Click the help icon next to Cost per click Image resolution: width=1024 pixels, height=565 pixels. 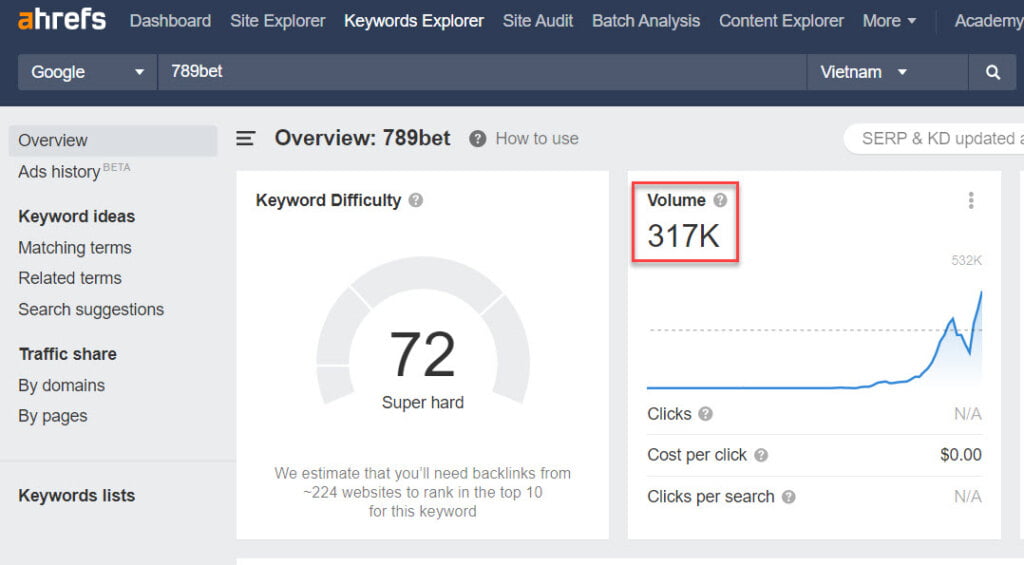761,455
